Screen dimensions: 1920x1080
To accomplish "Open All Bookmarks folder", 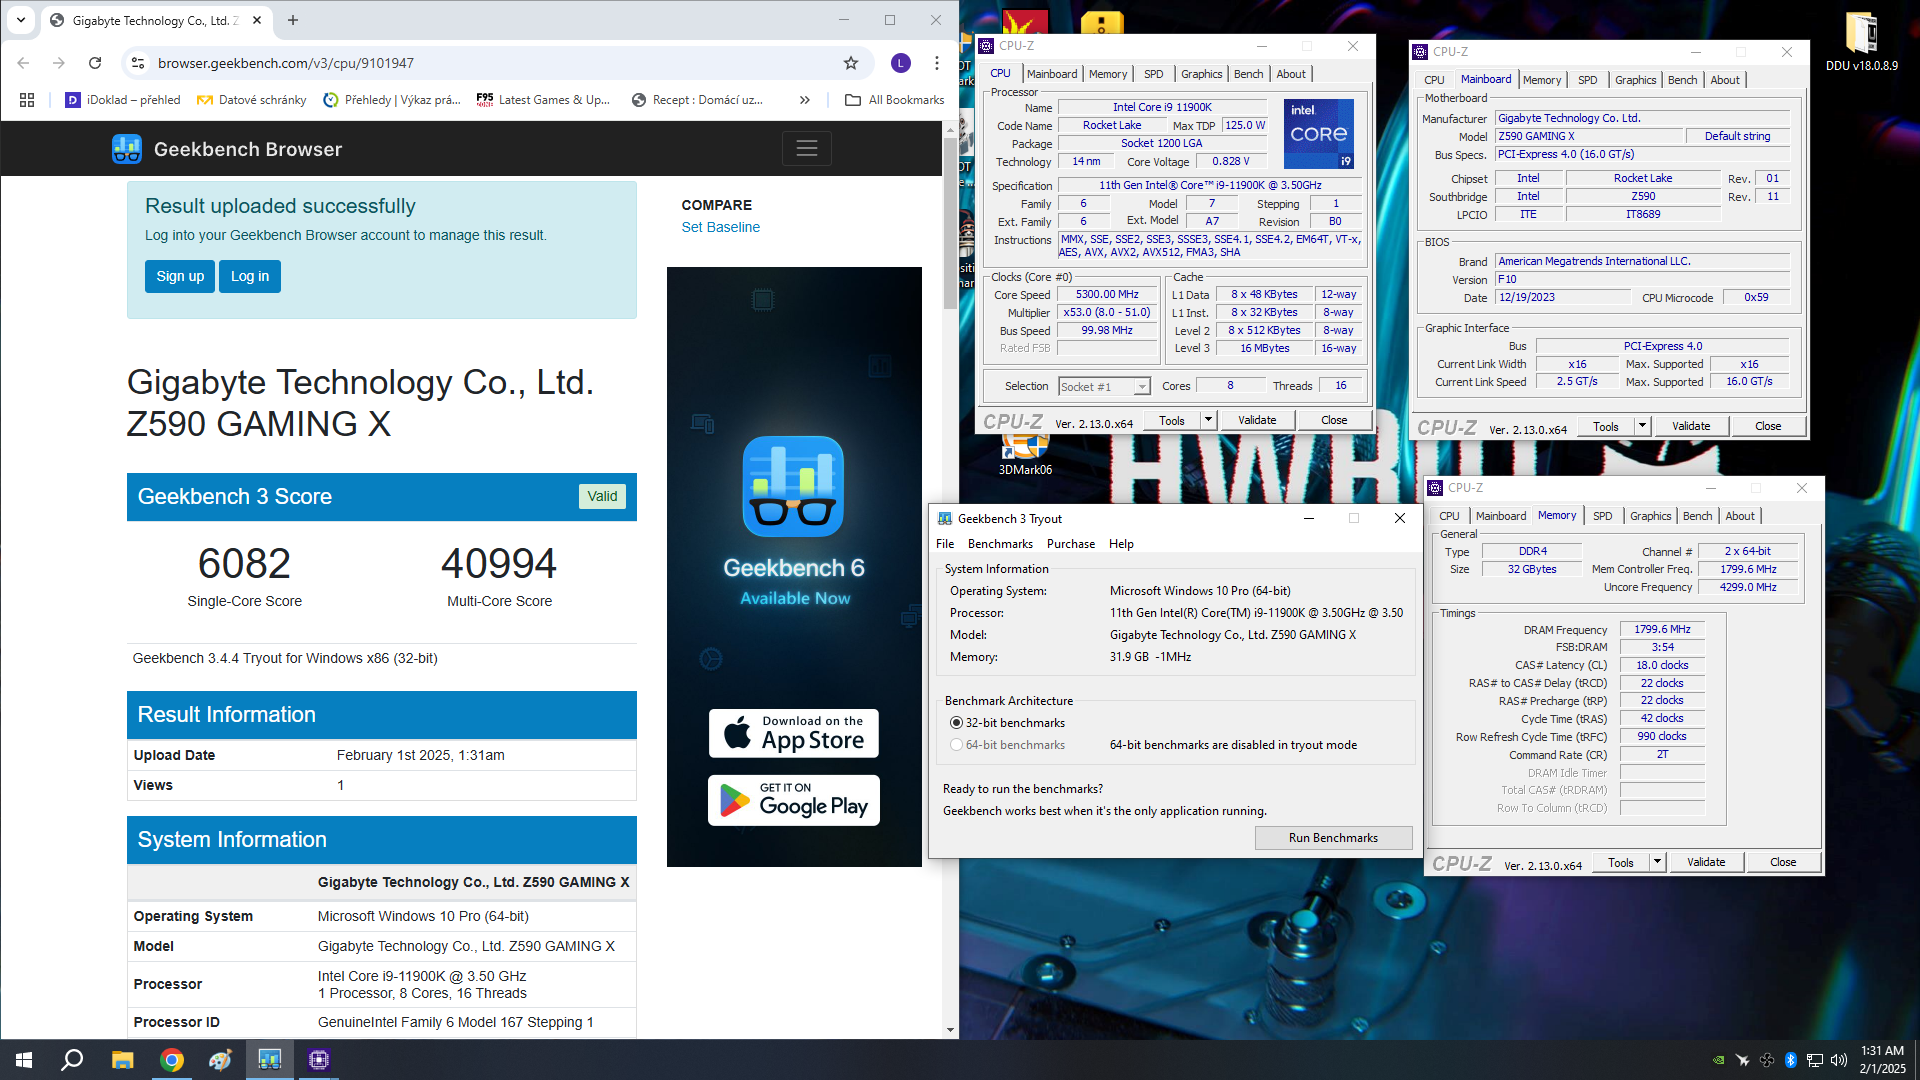I will (894, 100).
